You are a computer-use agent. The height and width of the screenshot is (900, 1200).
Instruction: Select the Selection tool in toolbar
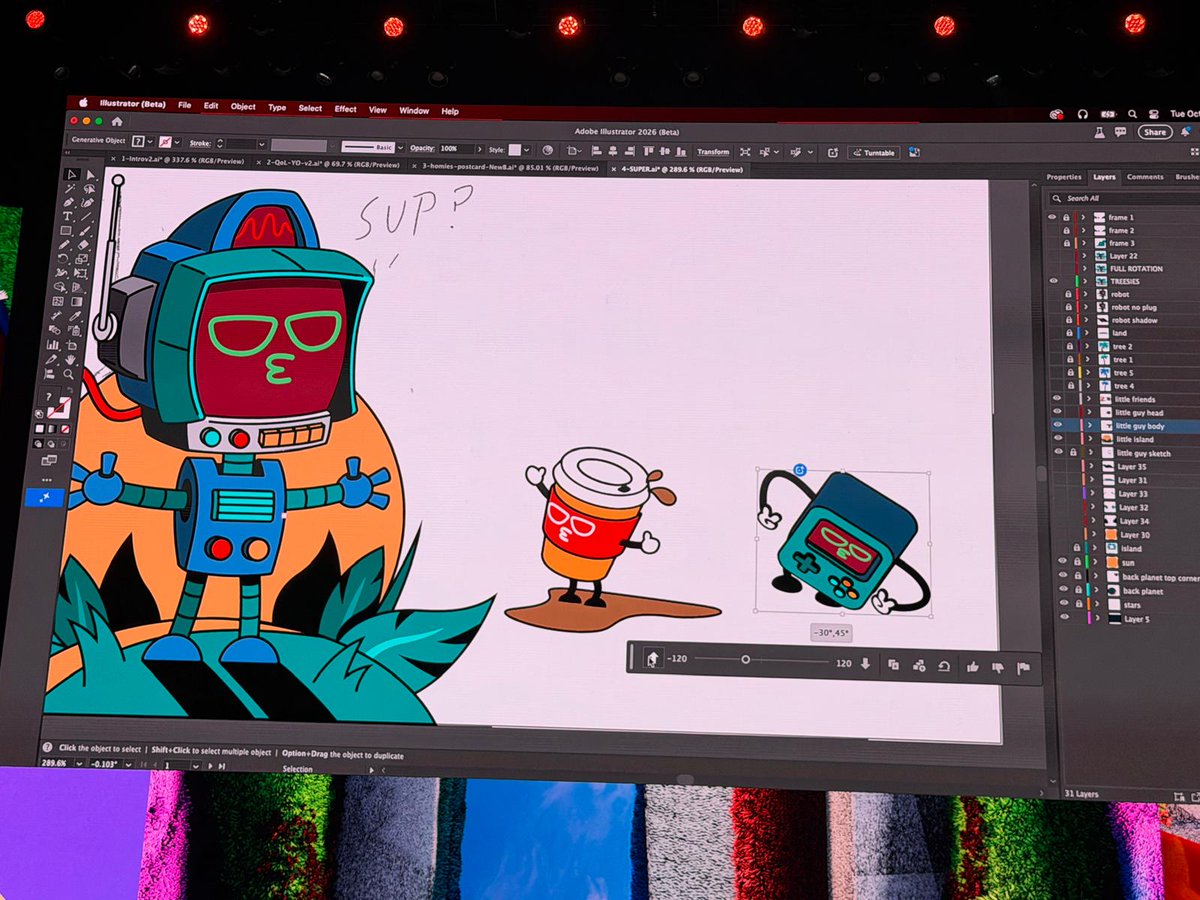(71, 176)
